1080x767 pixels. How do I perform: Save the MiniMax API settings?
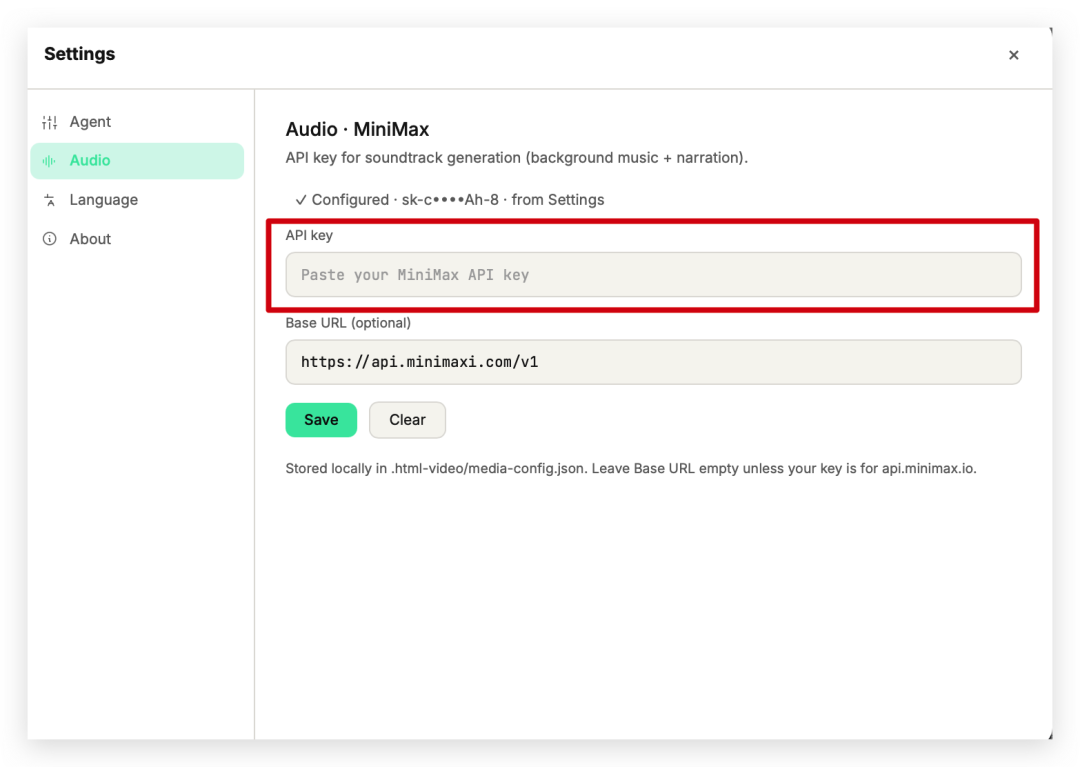click(x=321, y=420)
